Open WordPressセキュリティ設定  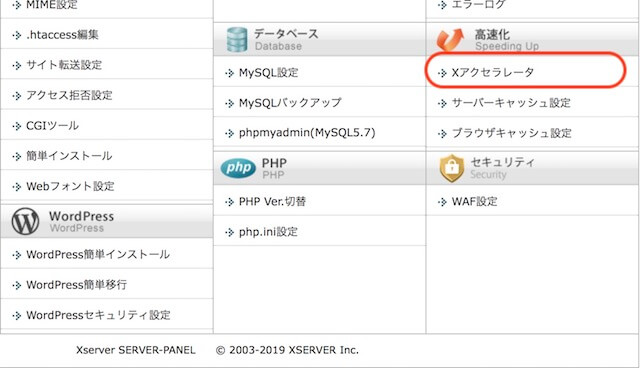coord(98,315)
